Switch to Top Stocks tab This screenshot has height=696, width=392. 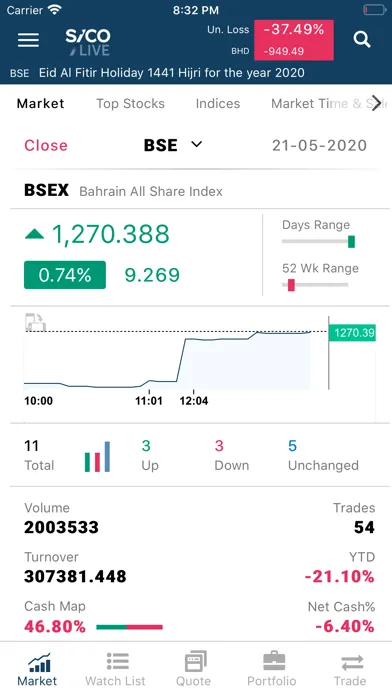click(131, 103)
